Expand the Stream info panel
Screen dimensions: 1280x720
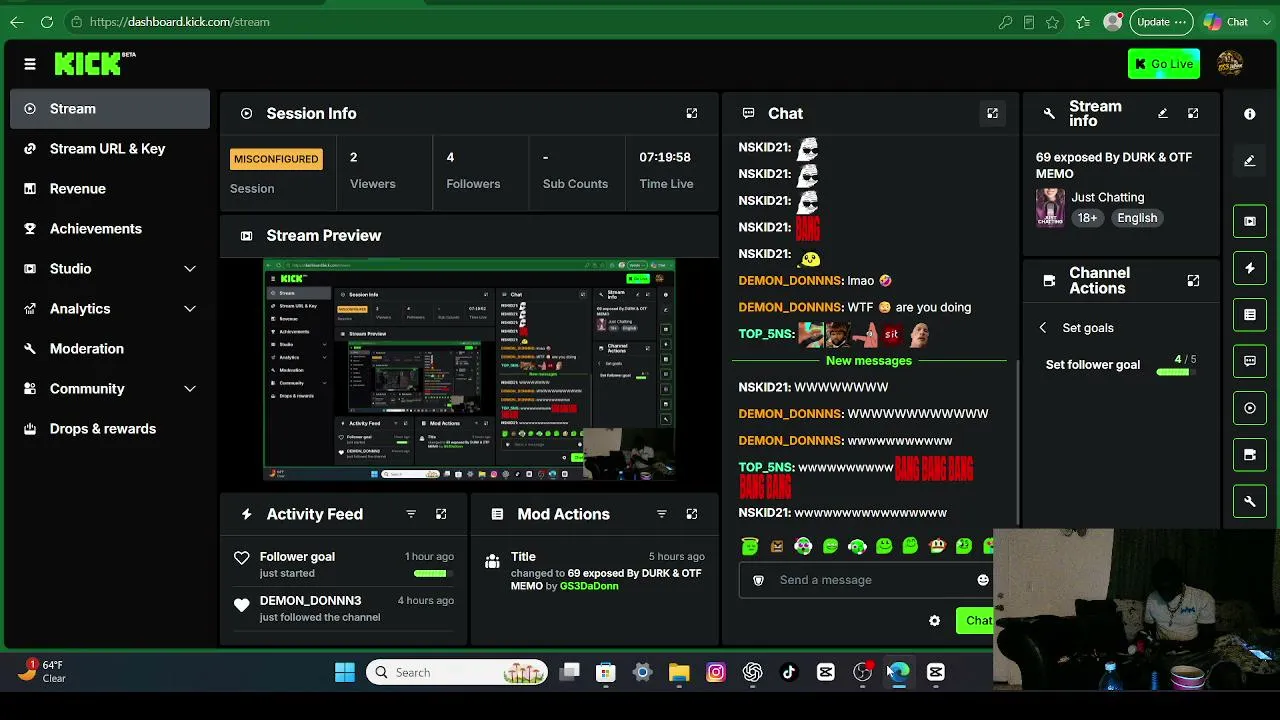coord(1193,113)
